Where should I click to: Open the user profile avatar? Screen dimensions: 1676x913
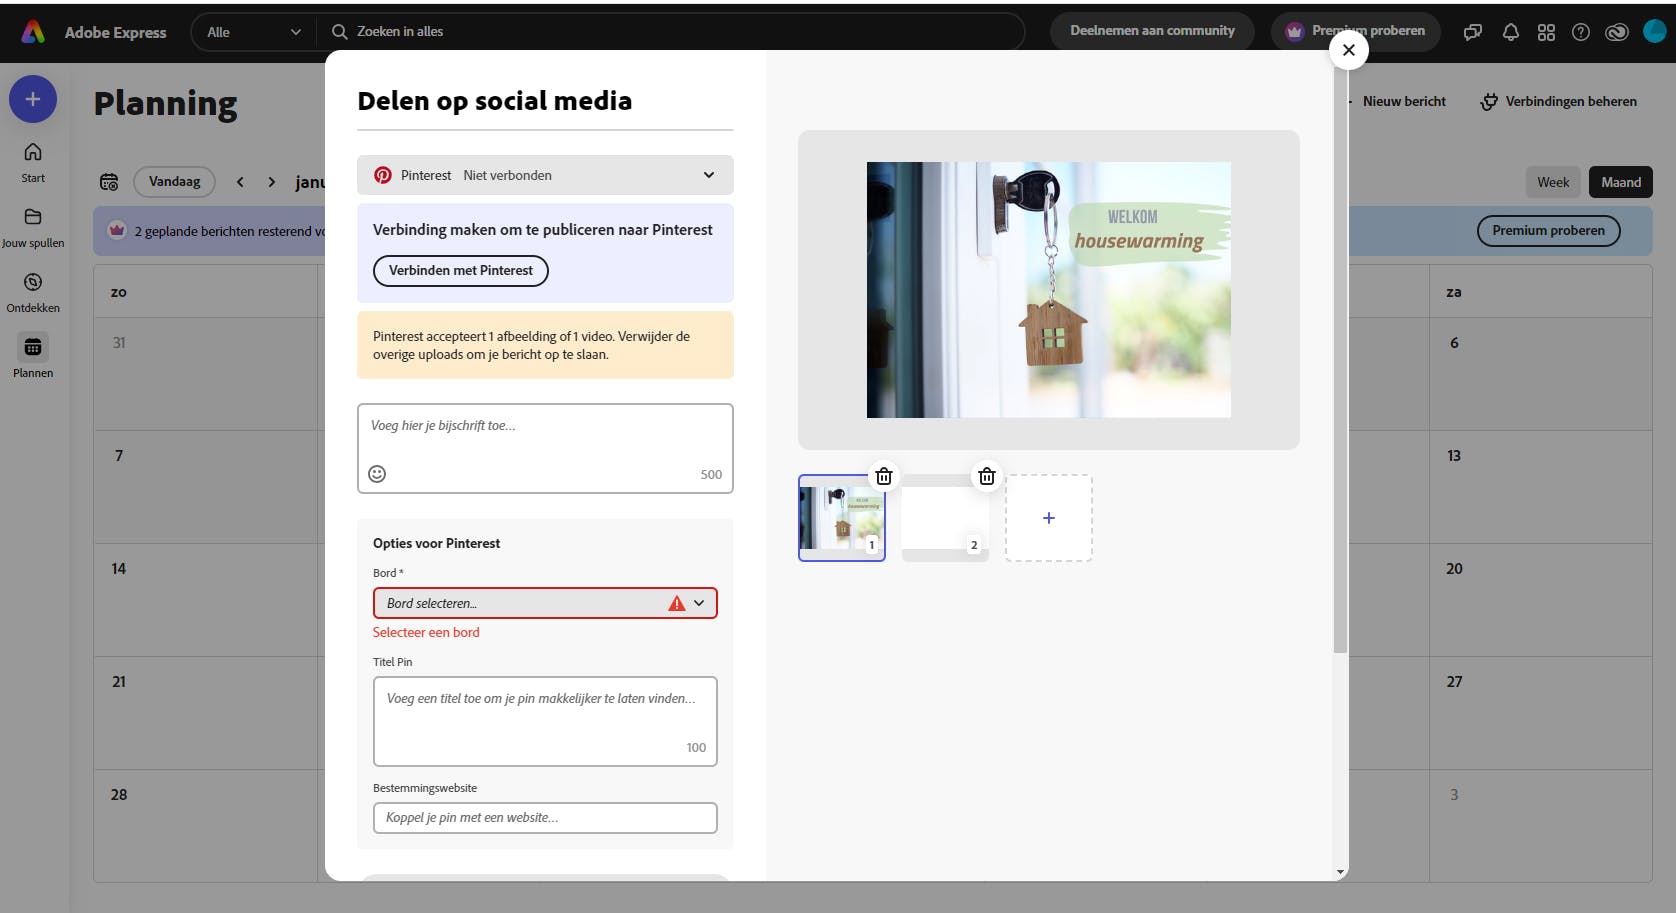click(x=1655, y=32)
